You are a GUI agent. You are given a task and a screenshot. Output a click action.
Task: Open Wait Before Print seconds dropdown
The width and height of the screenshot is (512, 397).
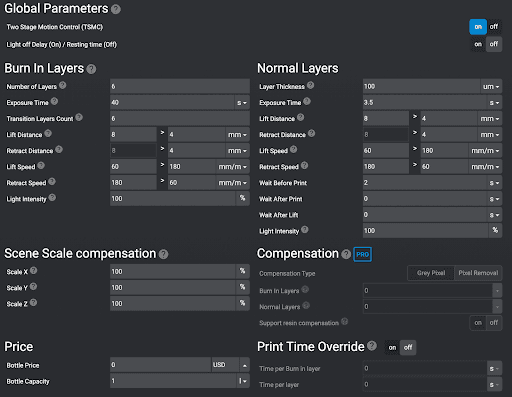pyautogui.click(x=494, y=183)
